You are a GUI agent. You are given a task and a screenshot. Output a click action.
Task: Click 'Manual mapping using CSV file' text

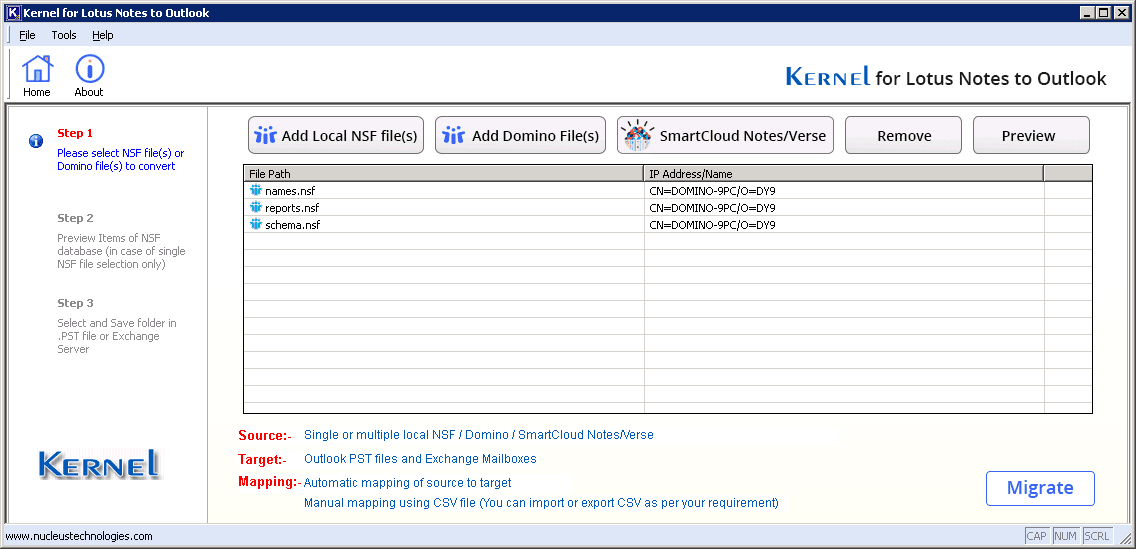(390, 503)
